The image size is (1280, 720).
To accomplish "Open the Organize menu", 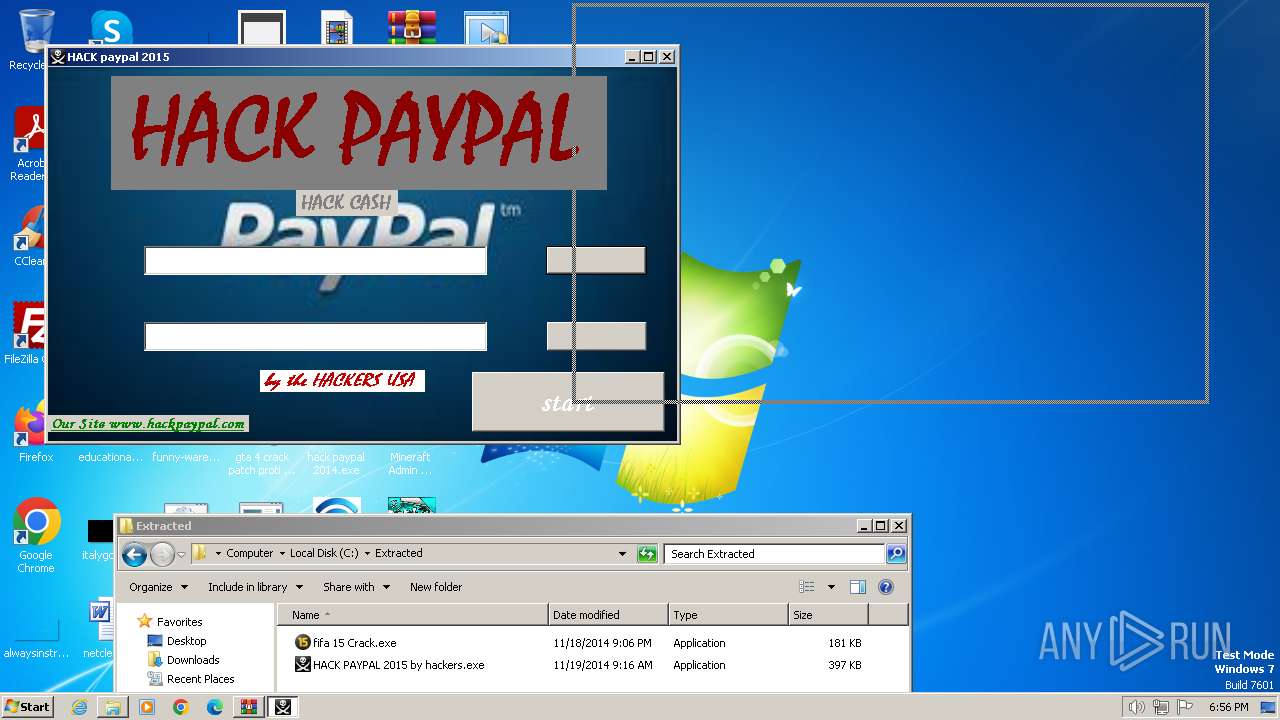I will (x=158, y=587).
